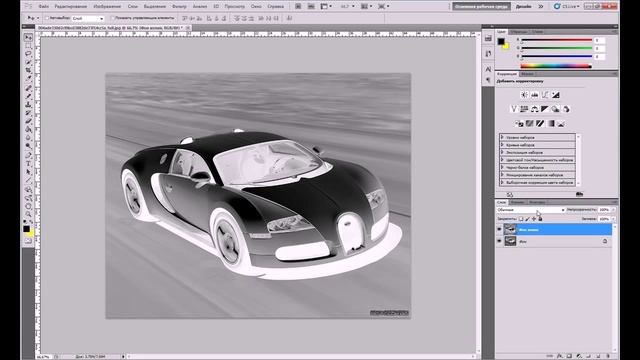Create a new layer
The height and width of the screenshot is (360, 640).
(598, 356)
